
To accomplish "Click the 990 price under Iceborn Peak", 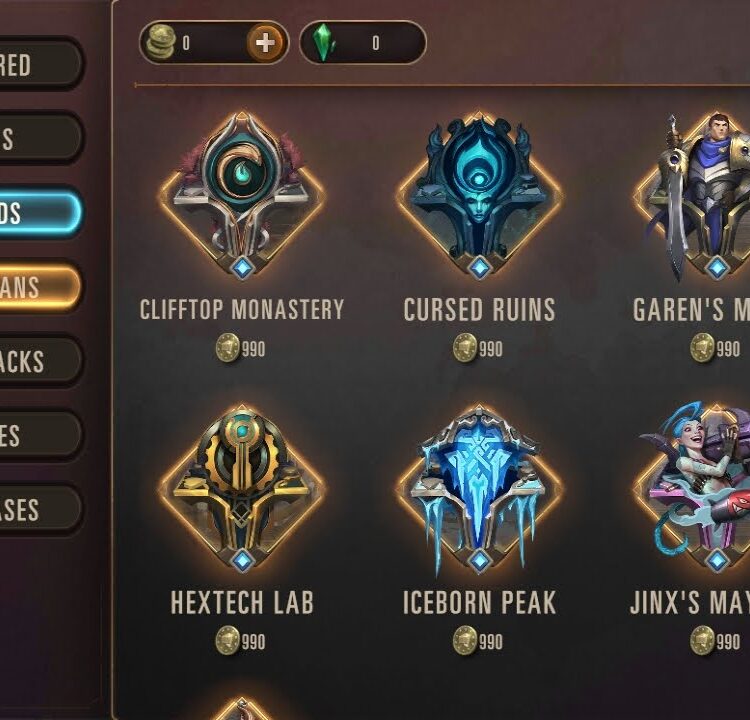I will click(x=491, y=642).
